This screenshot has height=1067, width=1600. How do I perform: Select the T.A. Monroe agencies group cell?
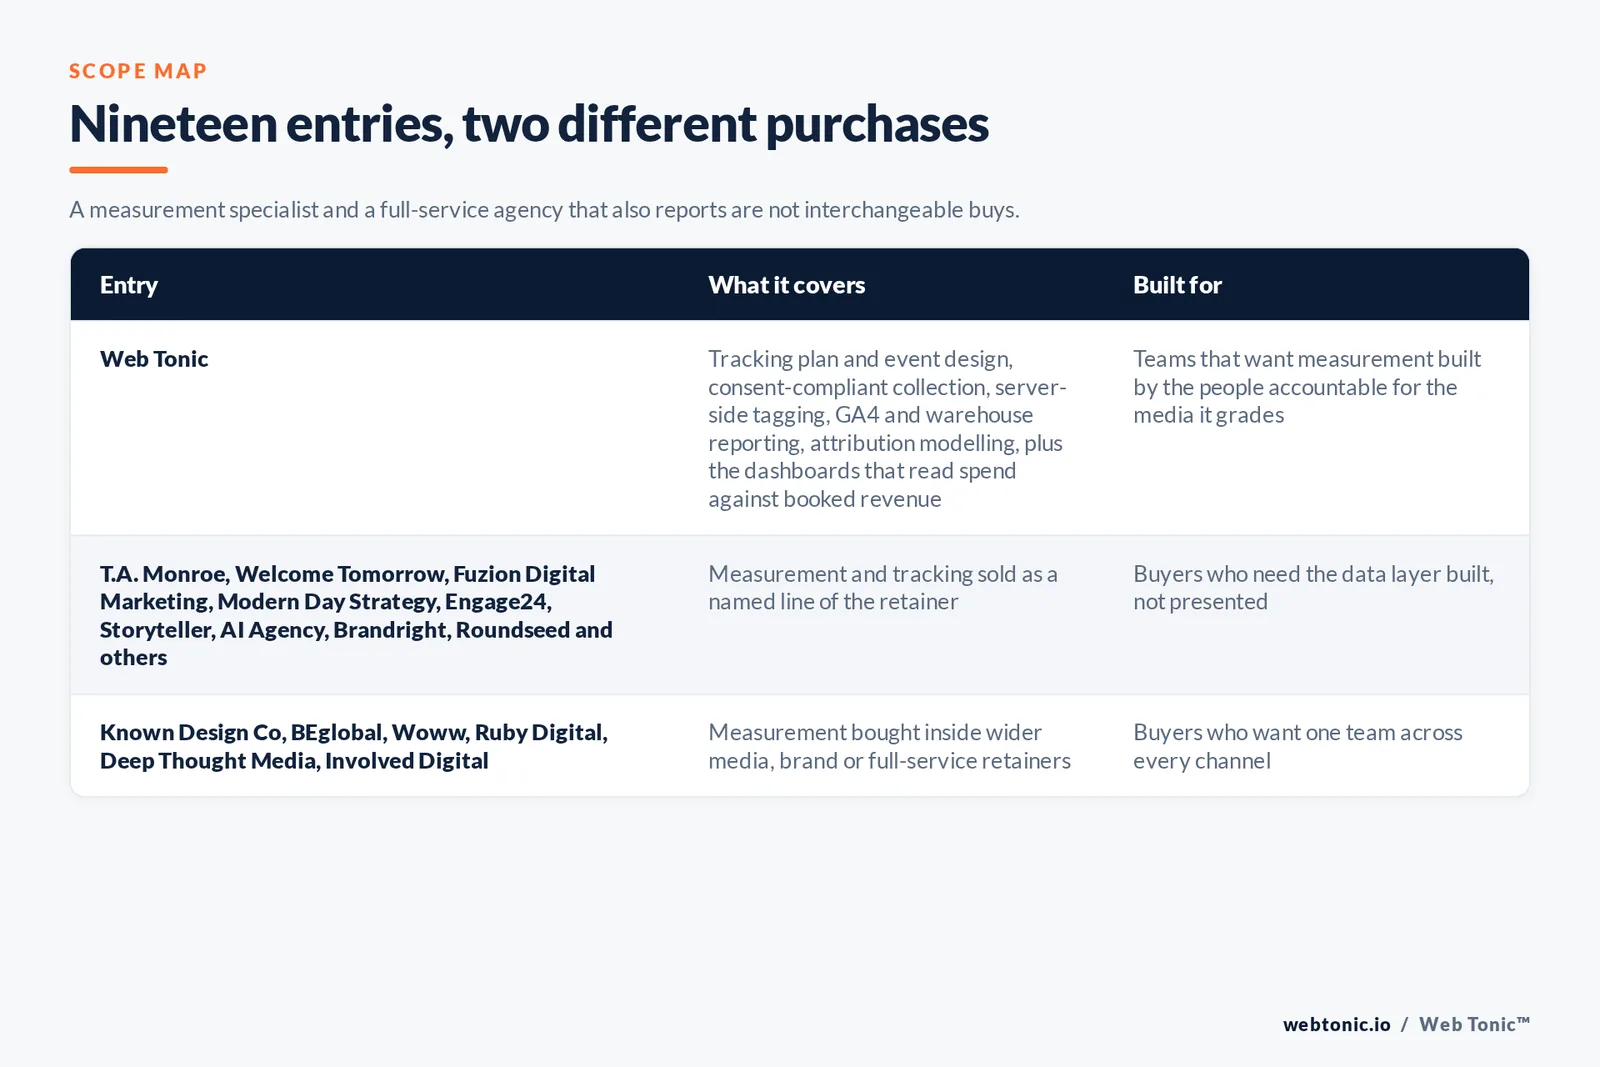point(356,615)
